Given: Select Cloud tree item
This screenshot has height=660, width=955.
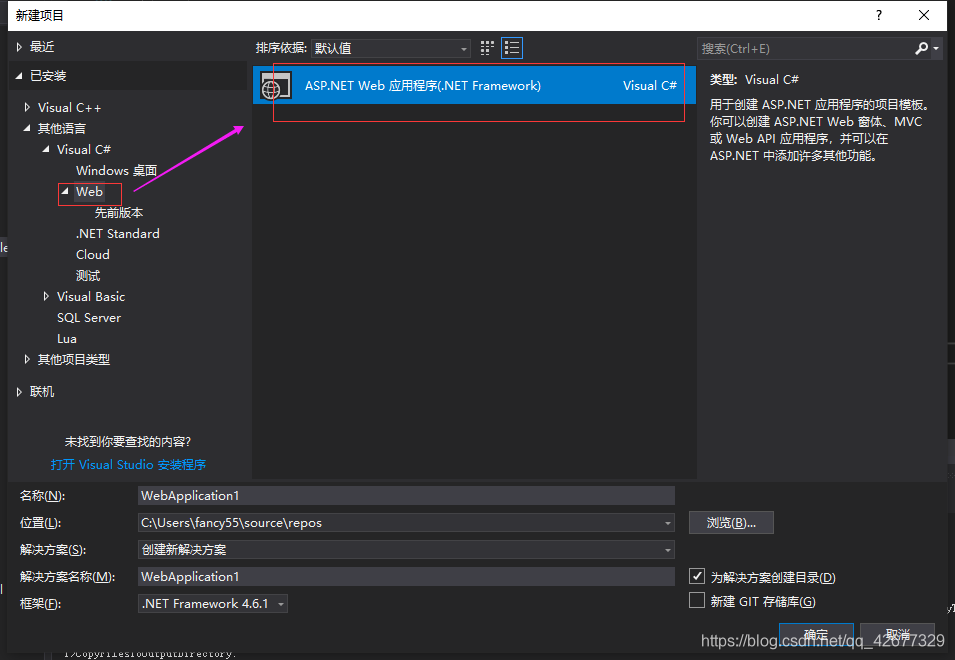Looking at the screenshot, I should pyautogui.click(x=93, y=255).
